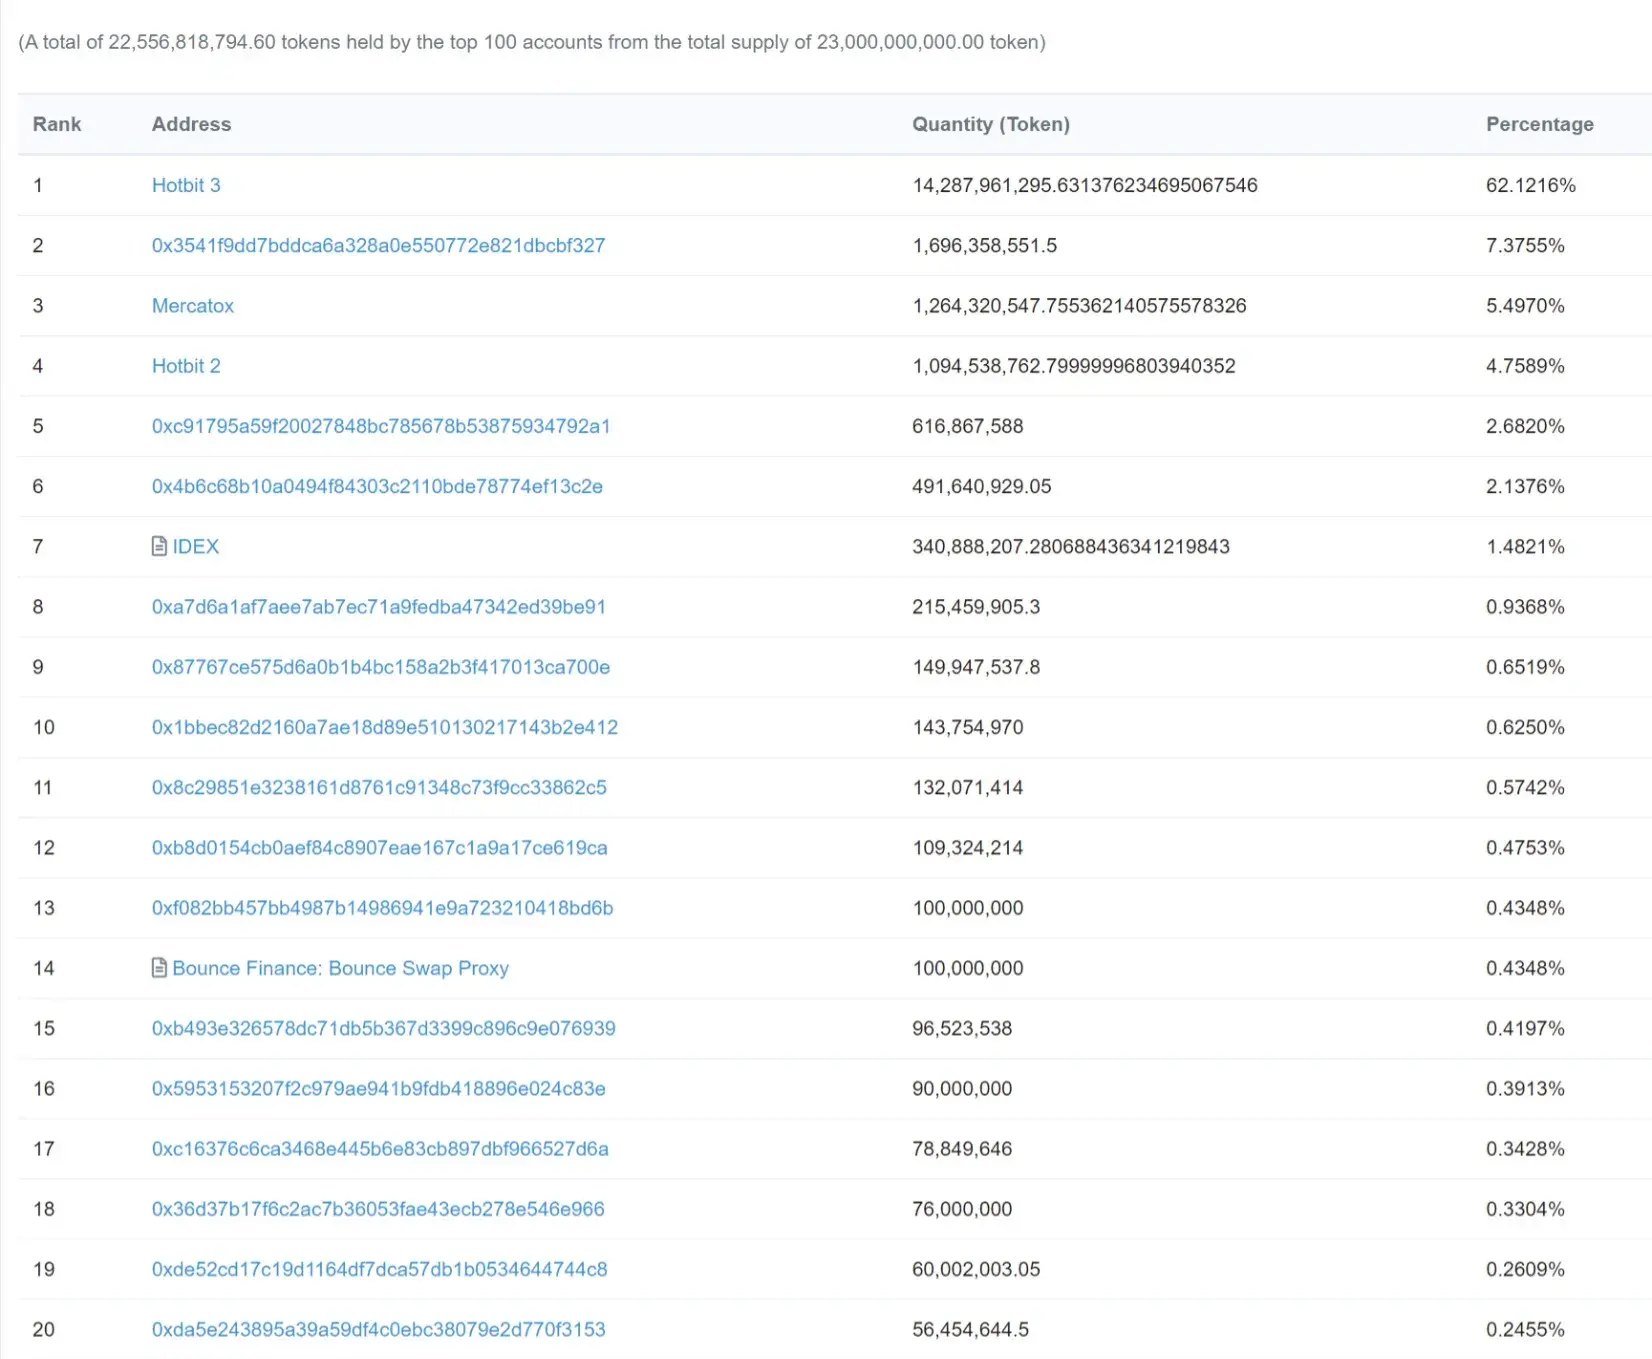The image size is (1652, 1359).
Task: Click the Percentage column header
Action: (1540, 124)
